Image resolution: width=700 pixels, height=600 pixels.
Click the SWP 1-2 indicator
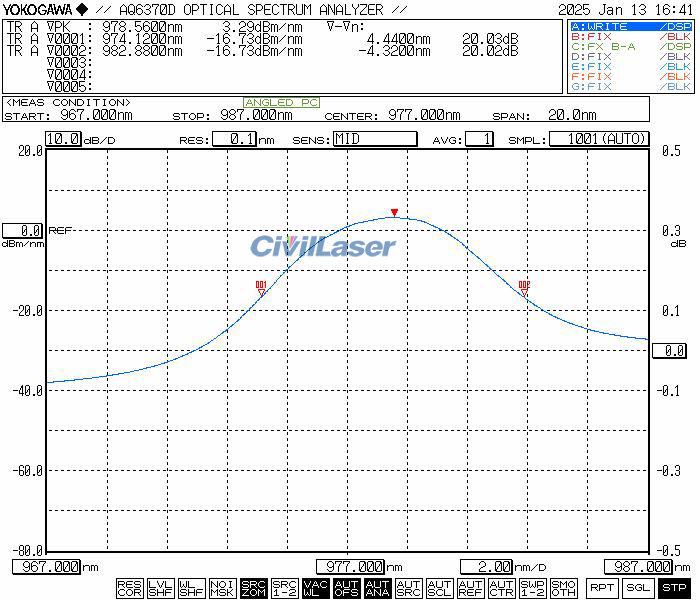click(533, 588)
